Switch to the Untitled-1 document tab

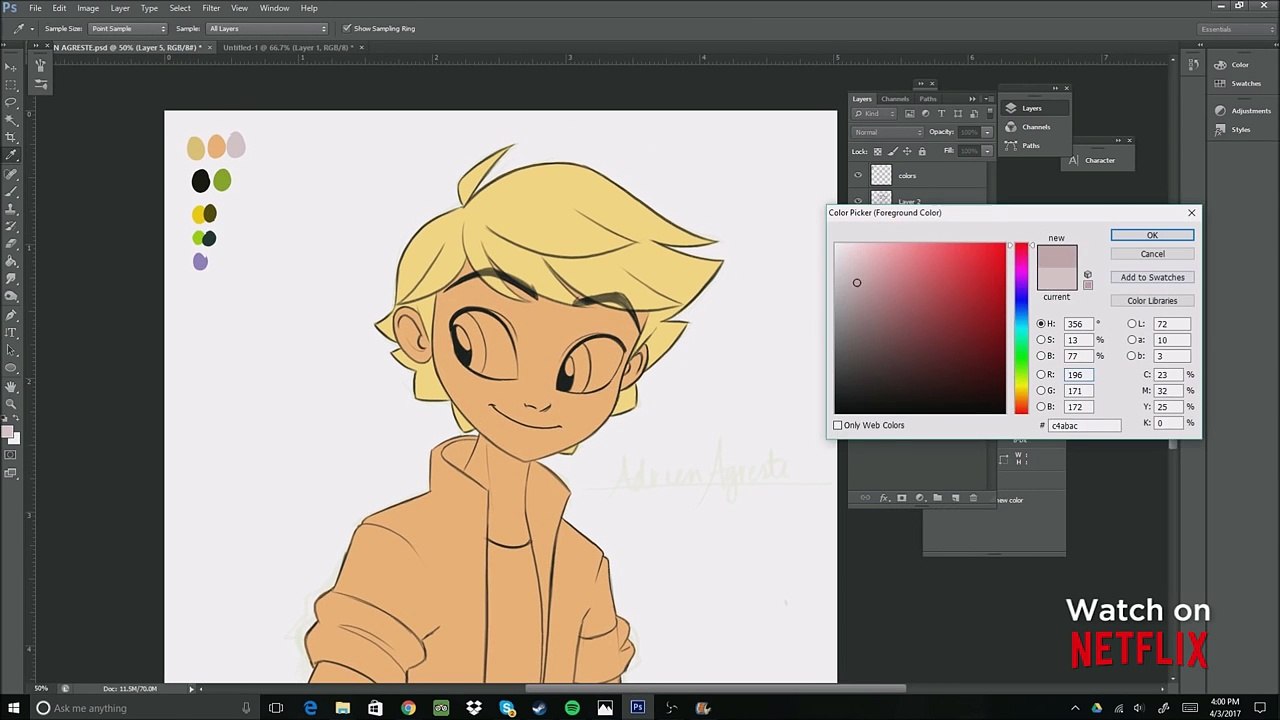click(287, 47)
